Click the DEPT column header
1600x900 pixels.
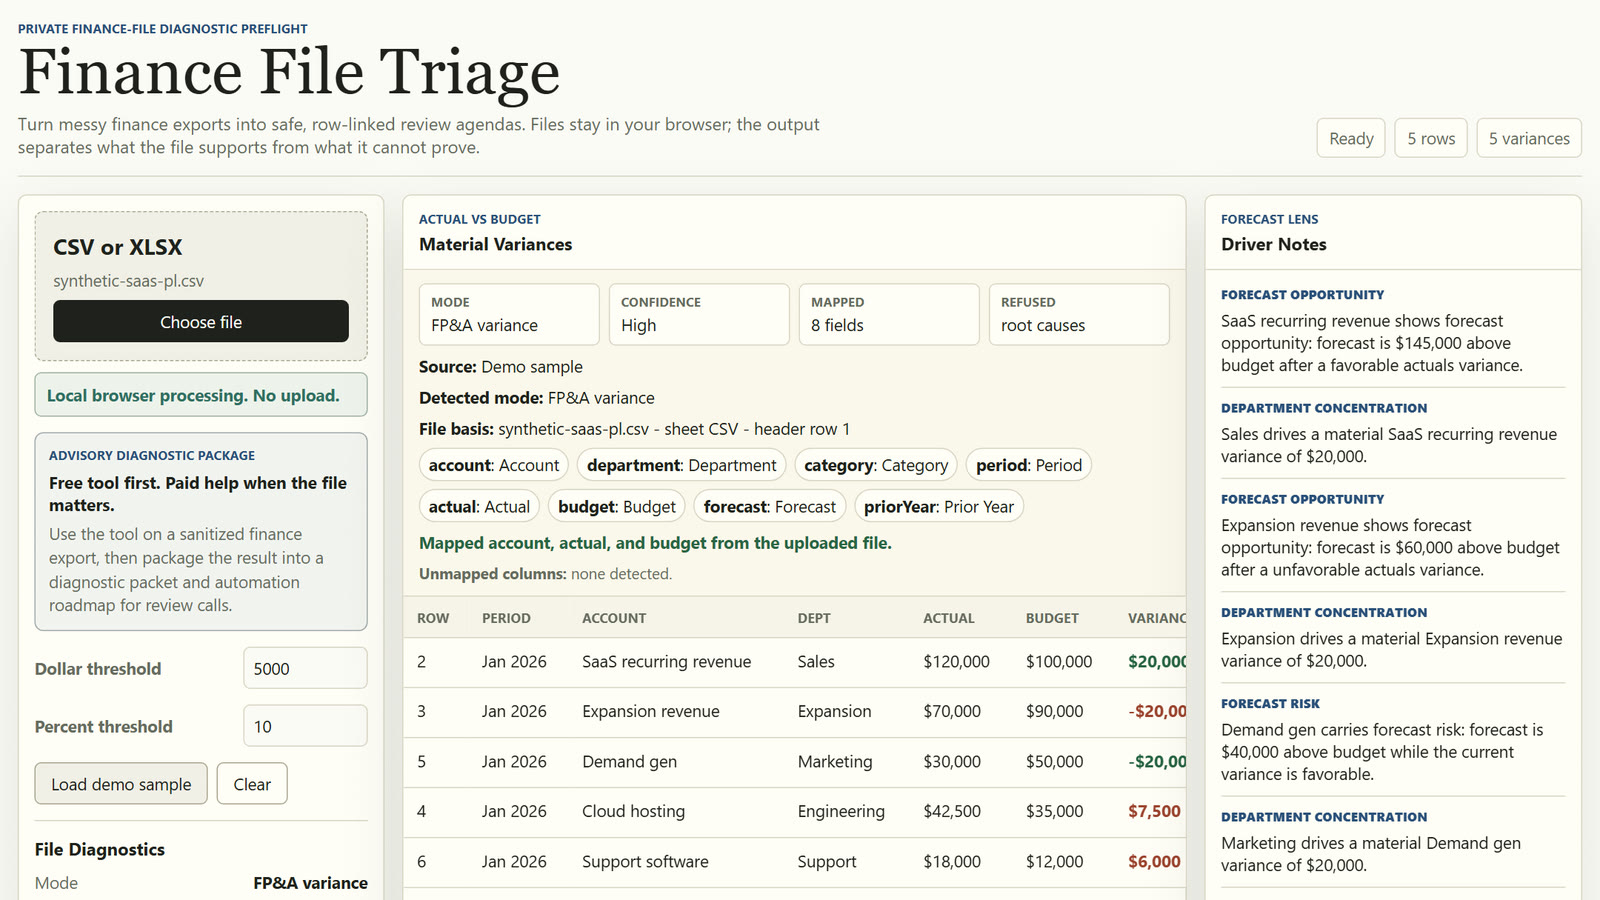[814, 618]
